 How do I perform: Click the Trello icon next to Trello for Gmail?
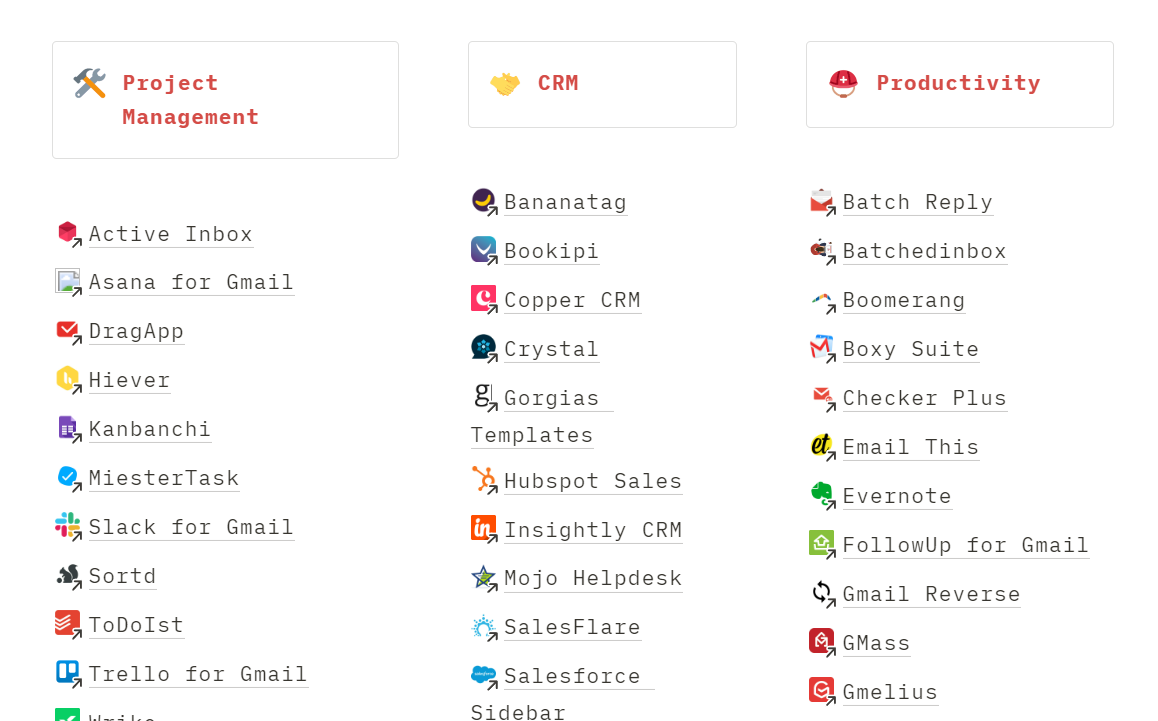coord(65,672)
